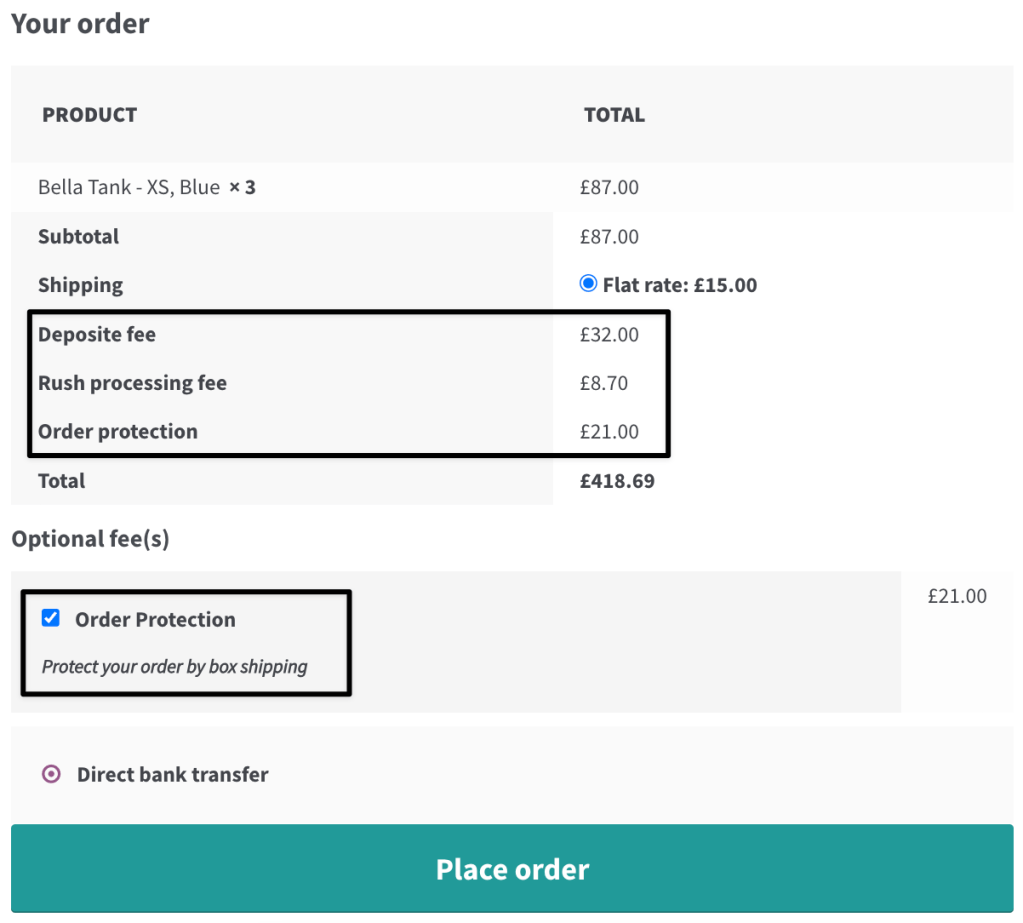Choose Direct bank transfer payment option
The width and height of the screenshot is (1023, 923).
tap(52, 774)
